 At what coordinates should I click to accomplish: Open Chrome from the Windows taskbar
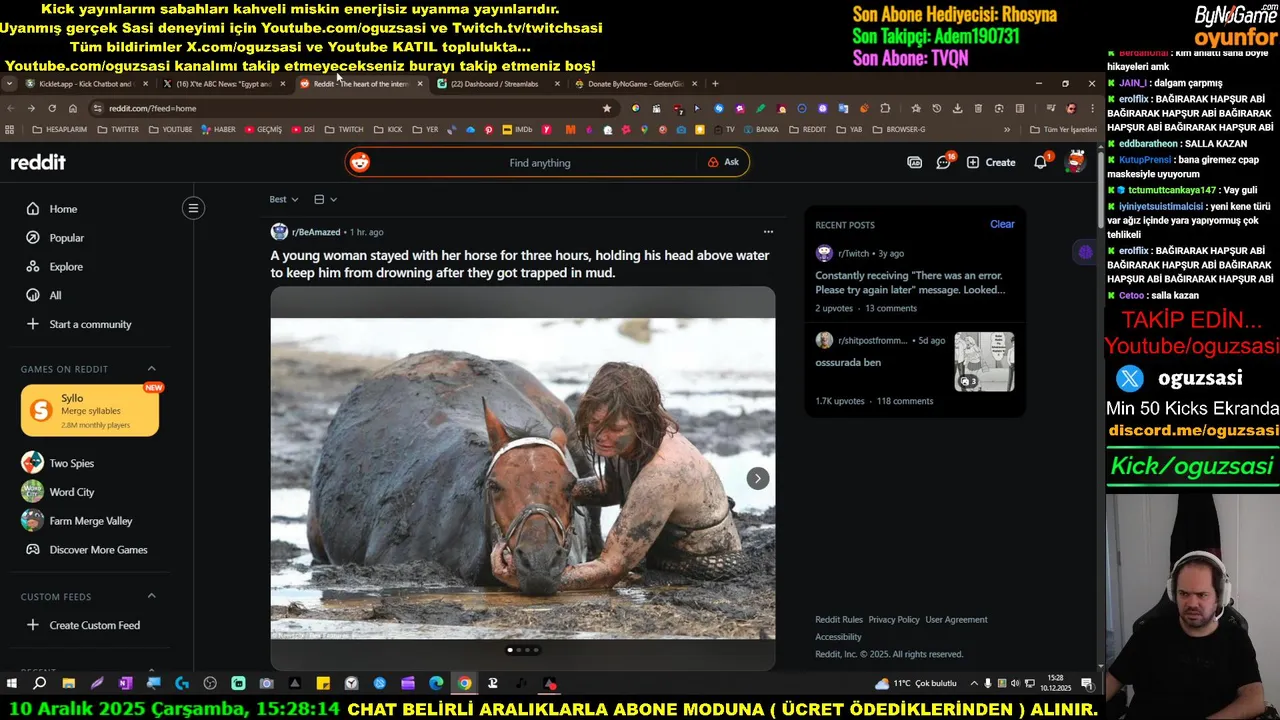click(465, 684)
